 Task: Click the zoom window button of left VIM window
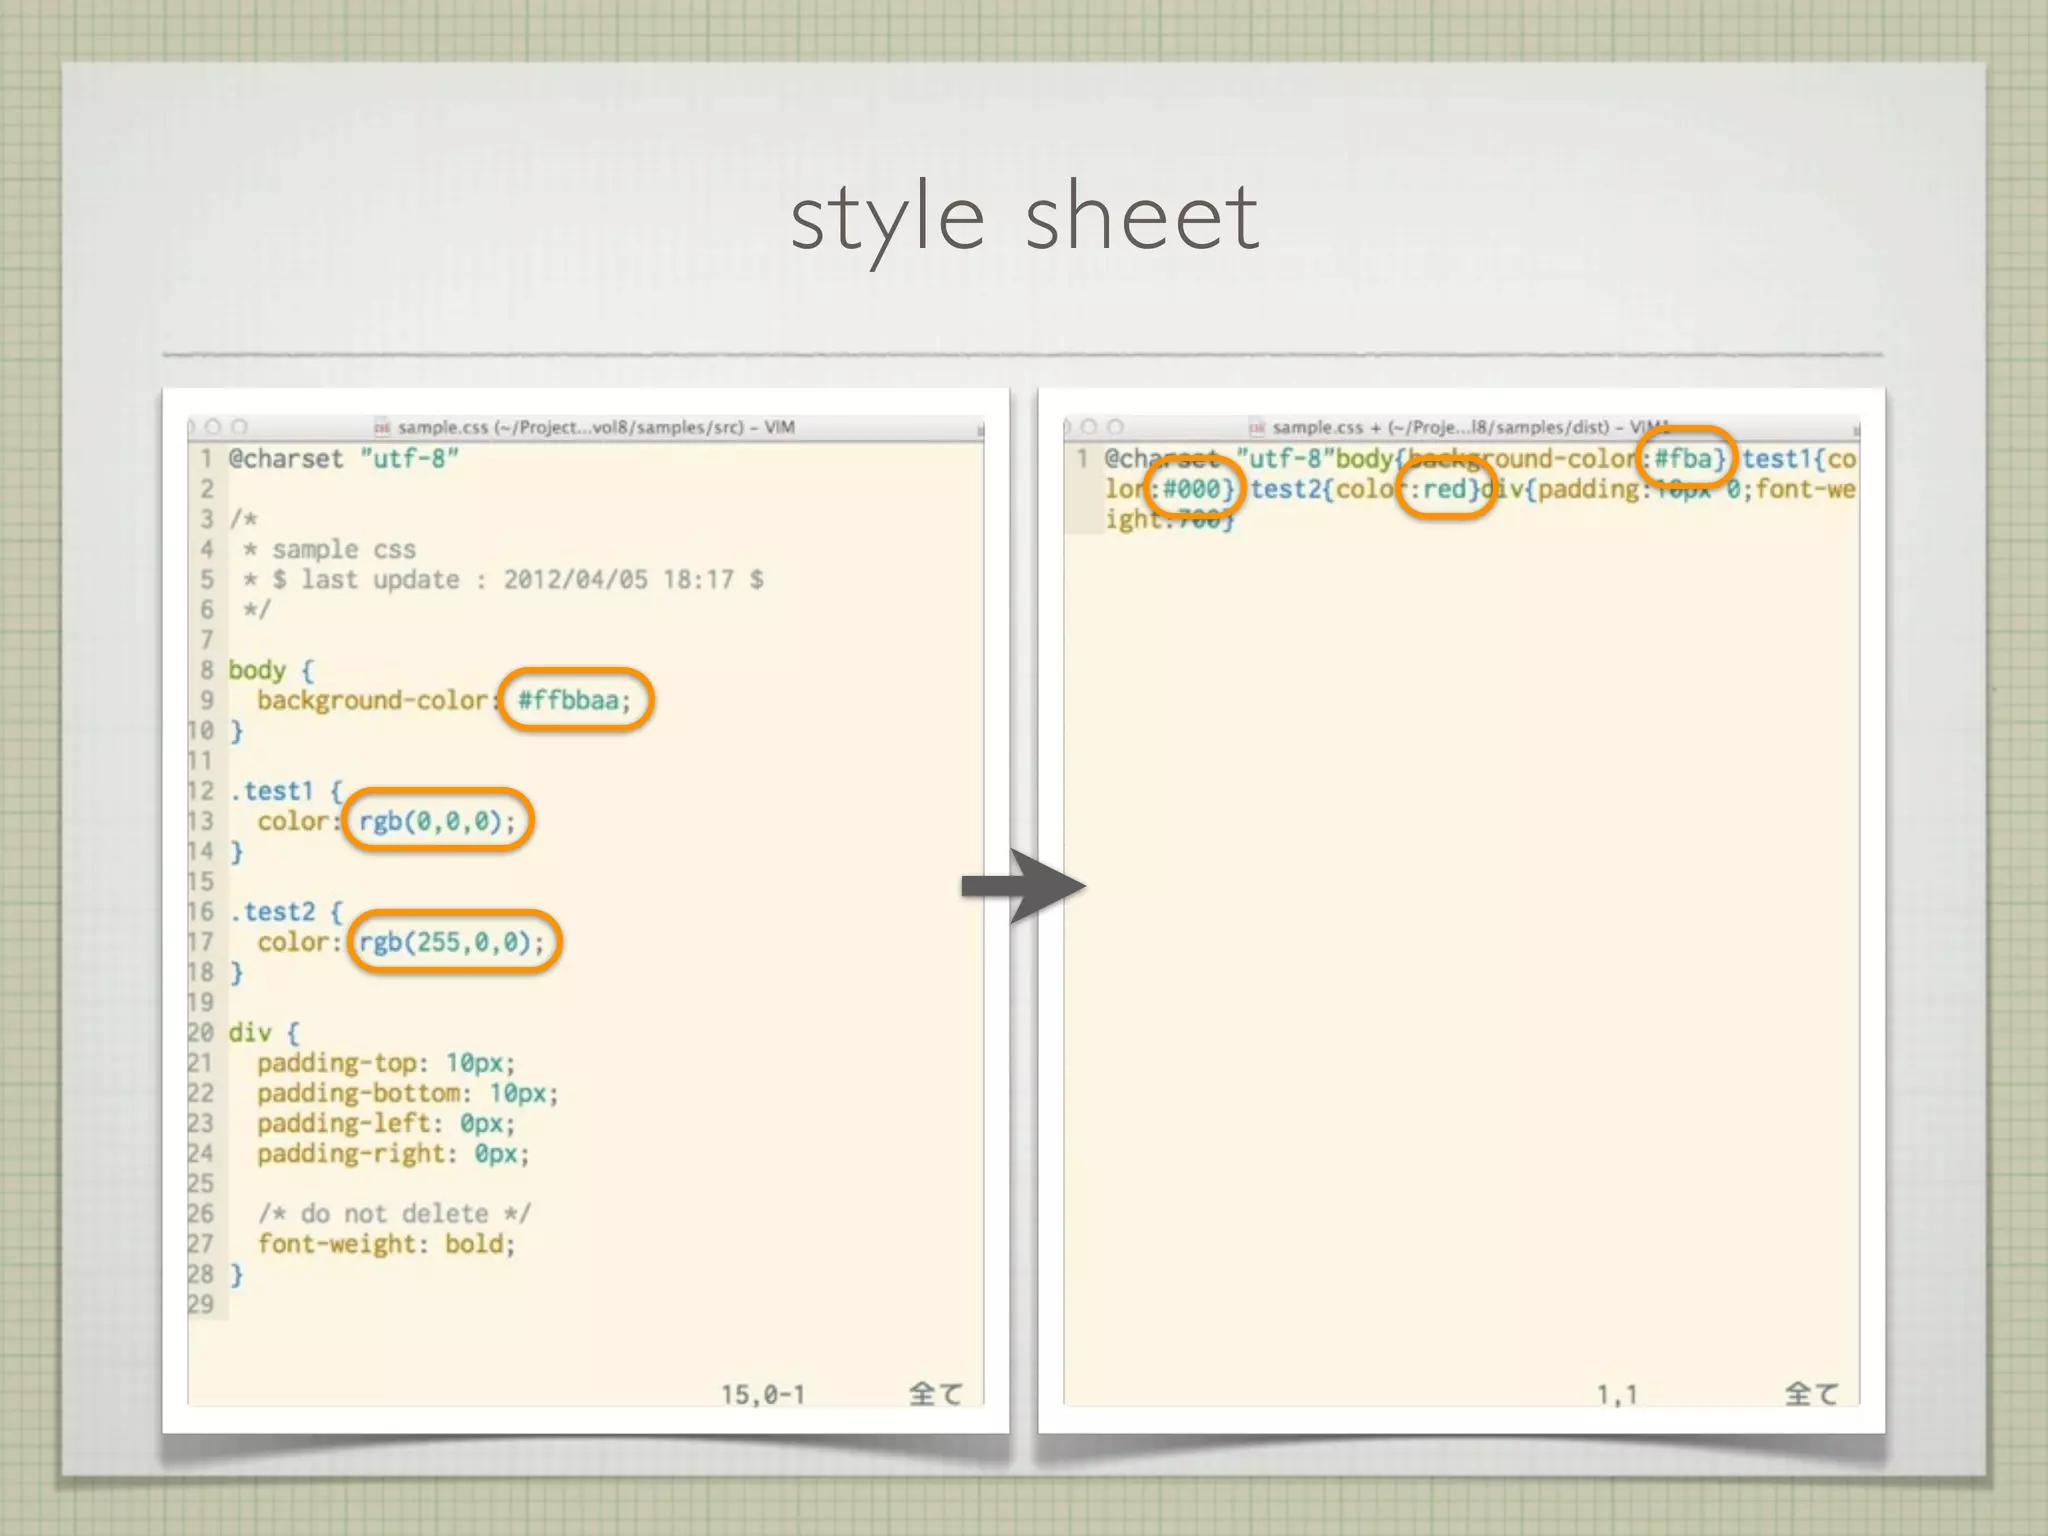click(240, 427)
